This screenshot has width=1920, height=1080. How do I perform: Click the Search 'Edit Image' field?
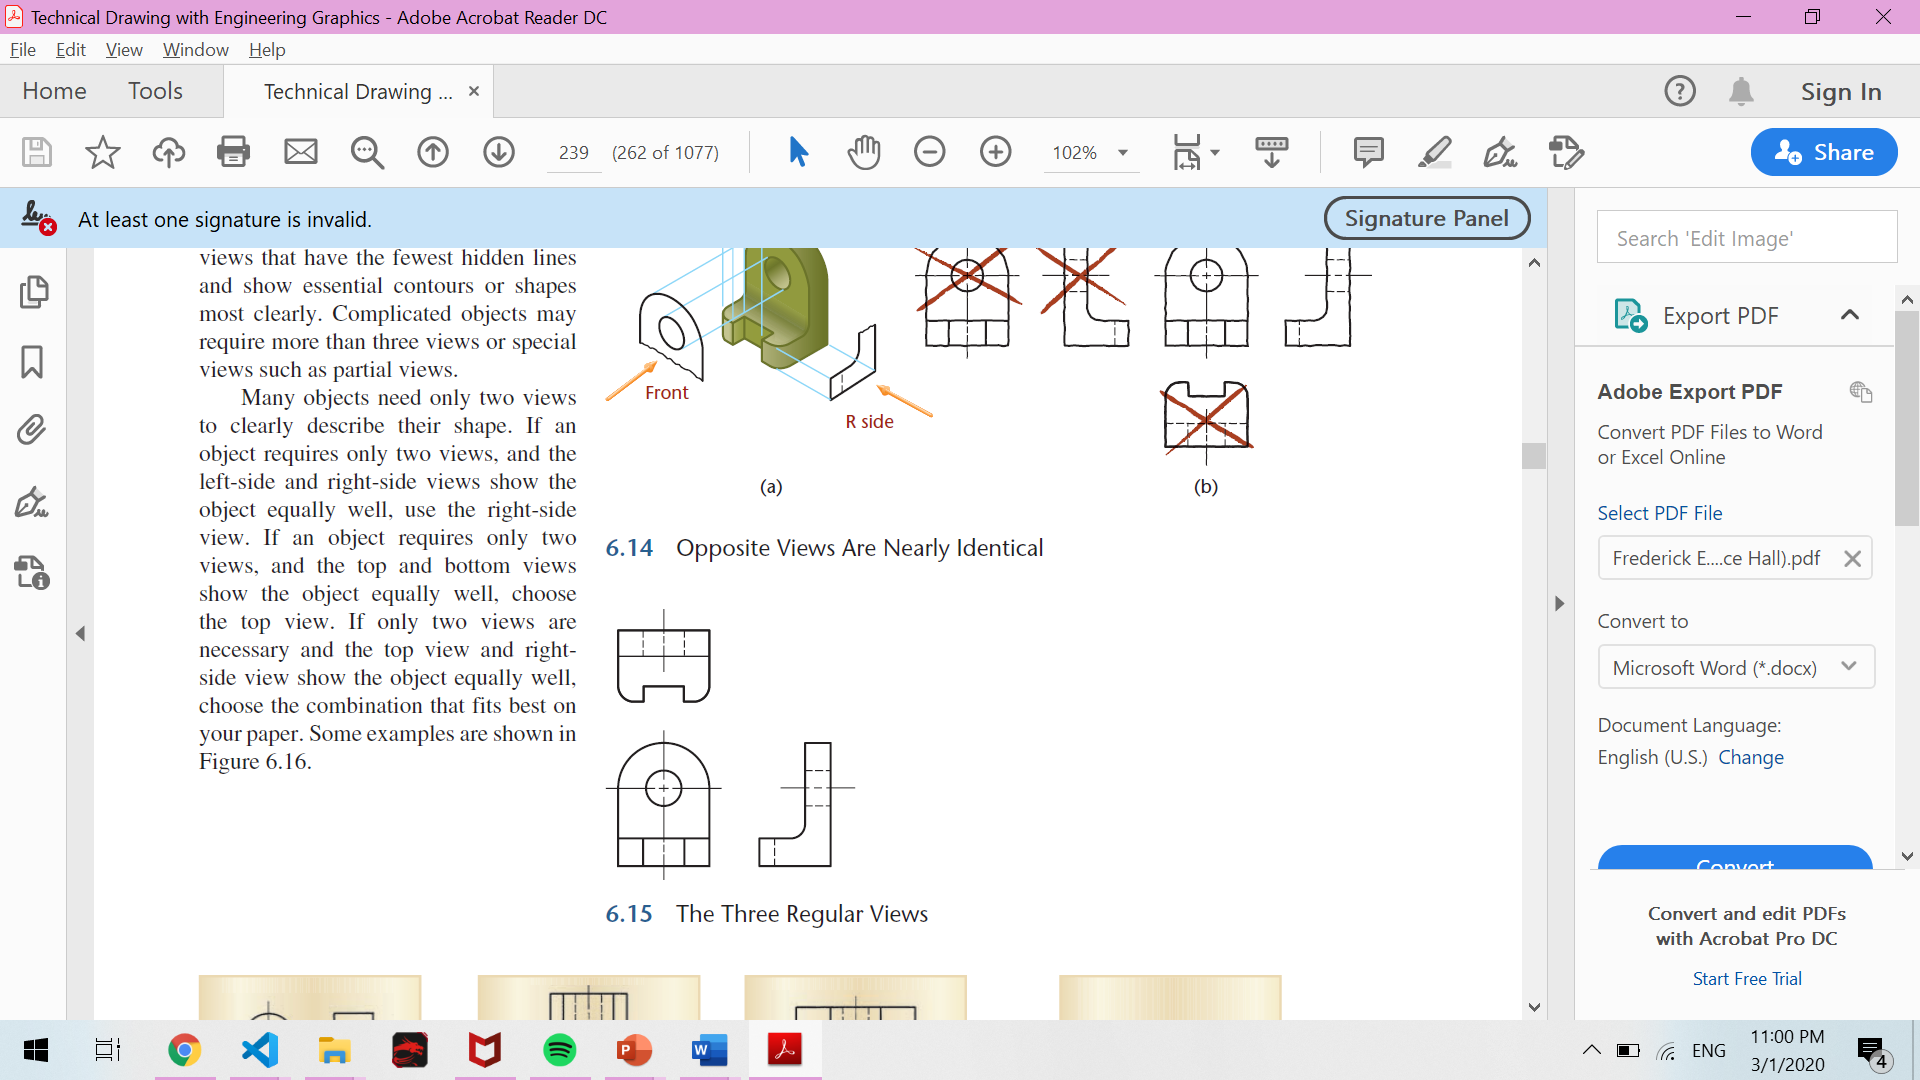pos(1746,238)
